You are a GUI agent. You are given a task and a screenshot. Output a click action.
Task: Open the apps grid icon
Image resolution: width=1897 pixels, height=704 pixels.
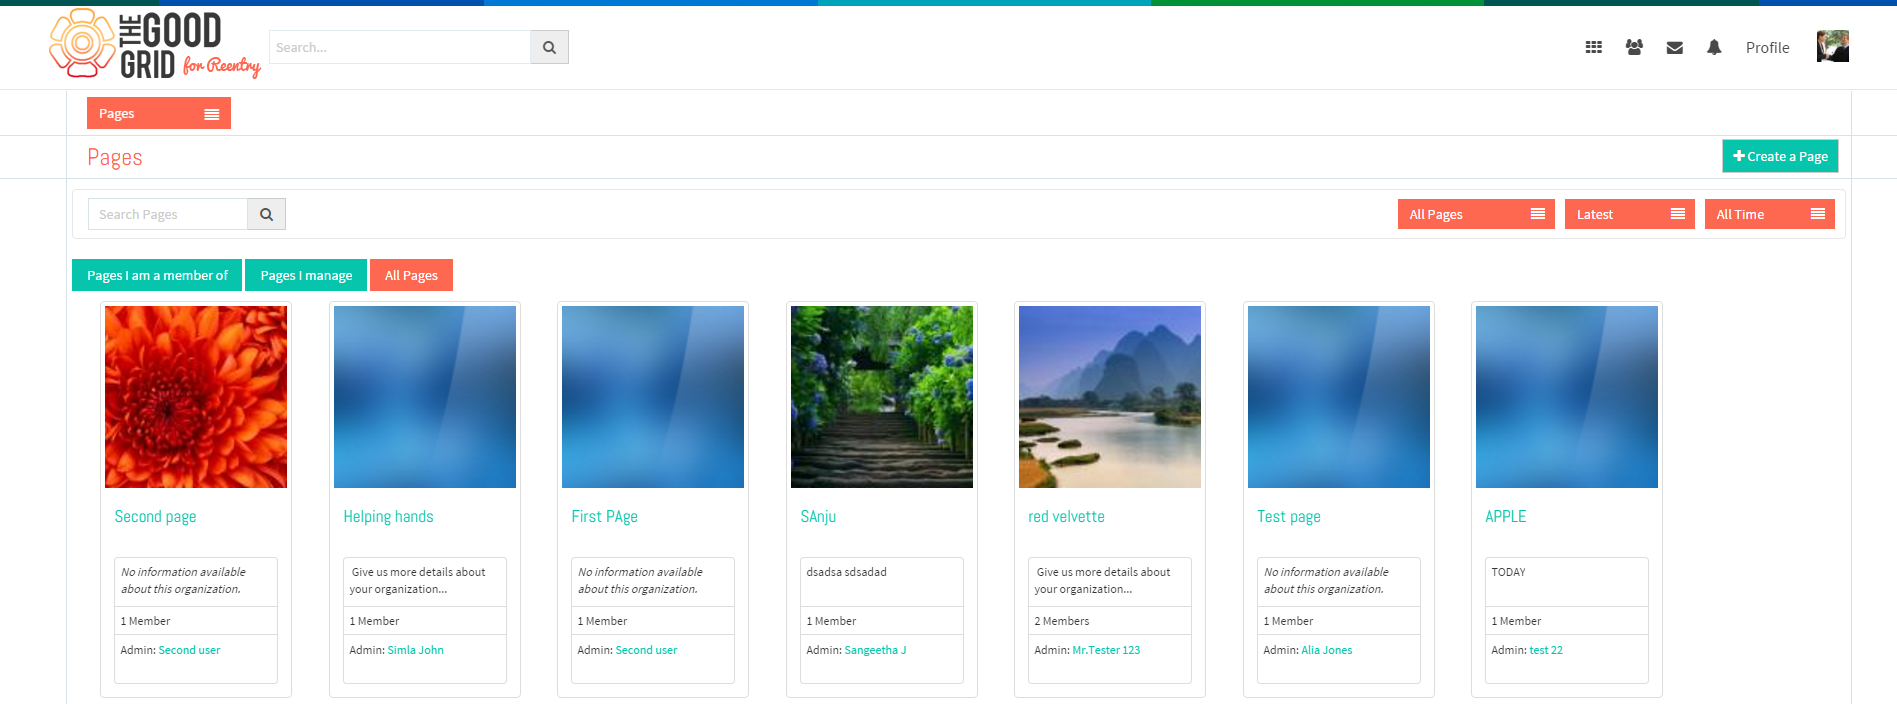1594,47
